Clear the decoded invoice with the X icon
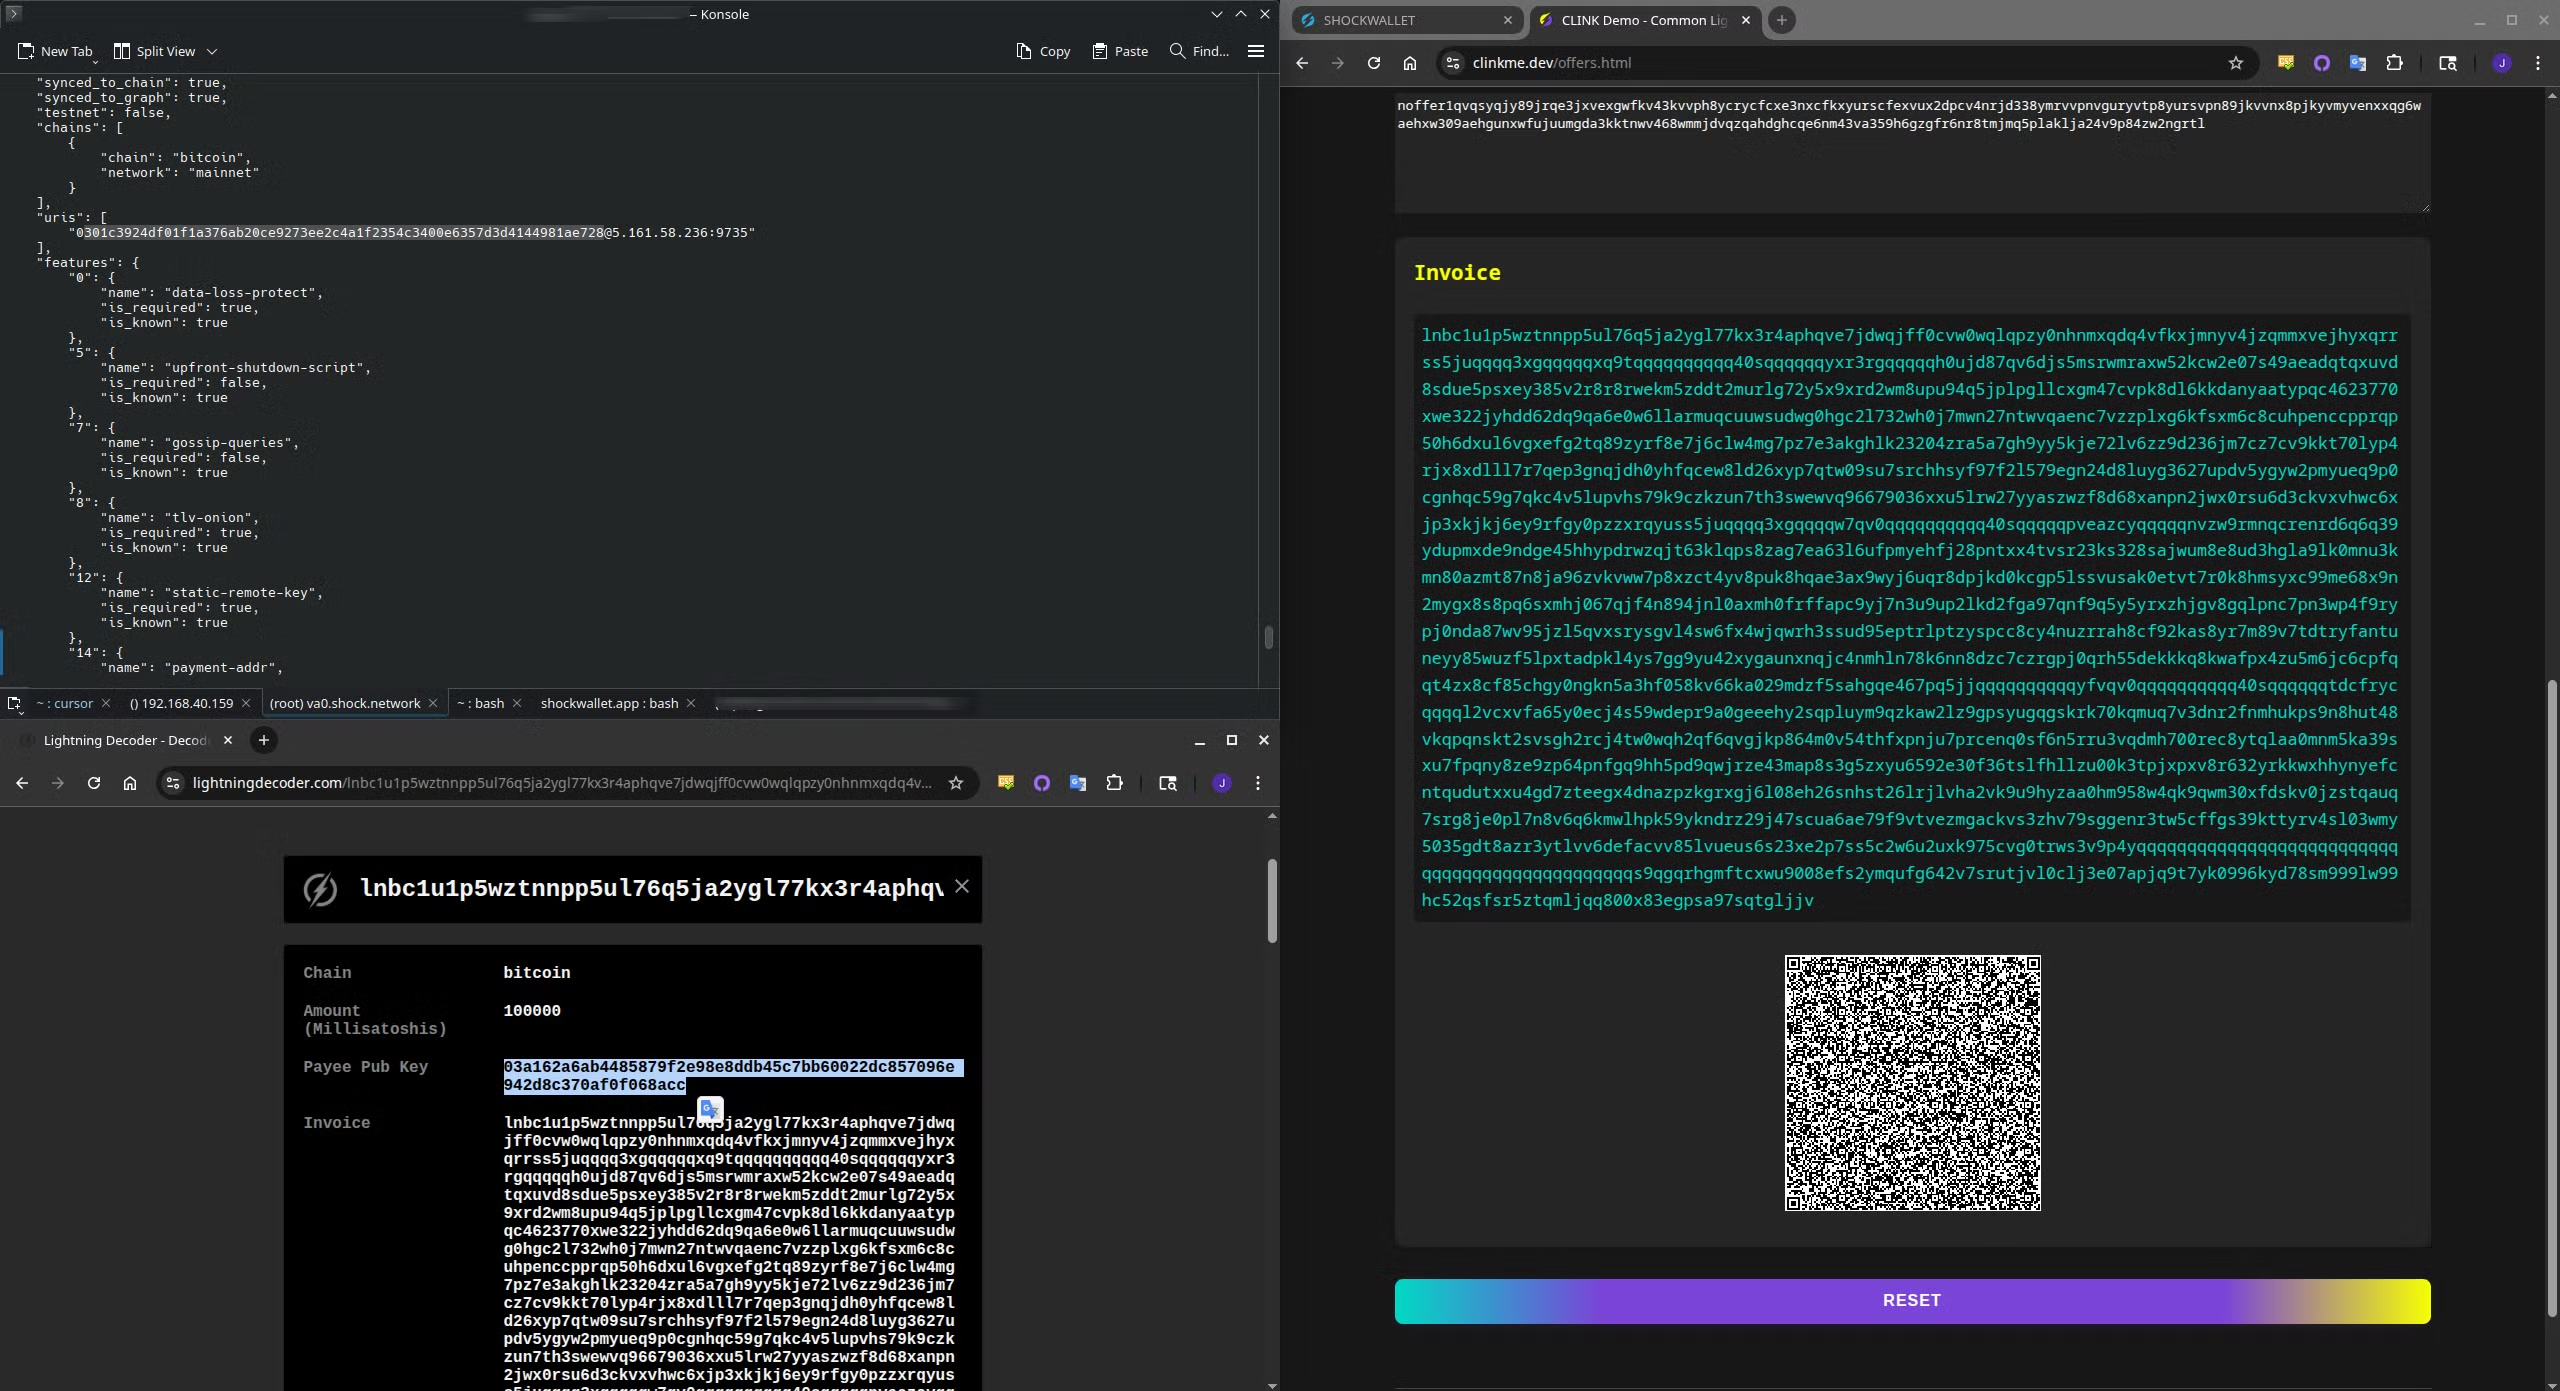The width and height of the screenshot is (2560, 1391). pyautogui.click(x=962, y=886)
